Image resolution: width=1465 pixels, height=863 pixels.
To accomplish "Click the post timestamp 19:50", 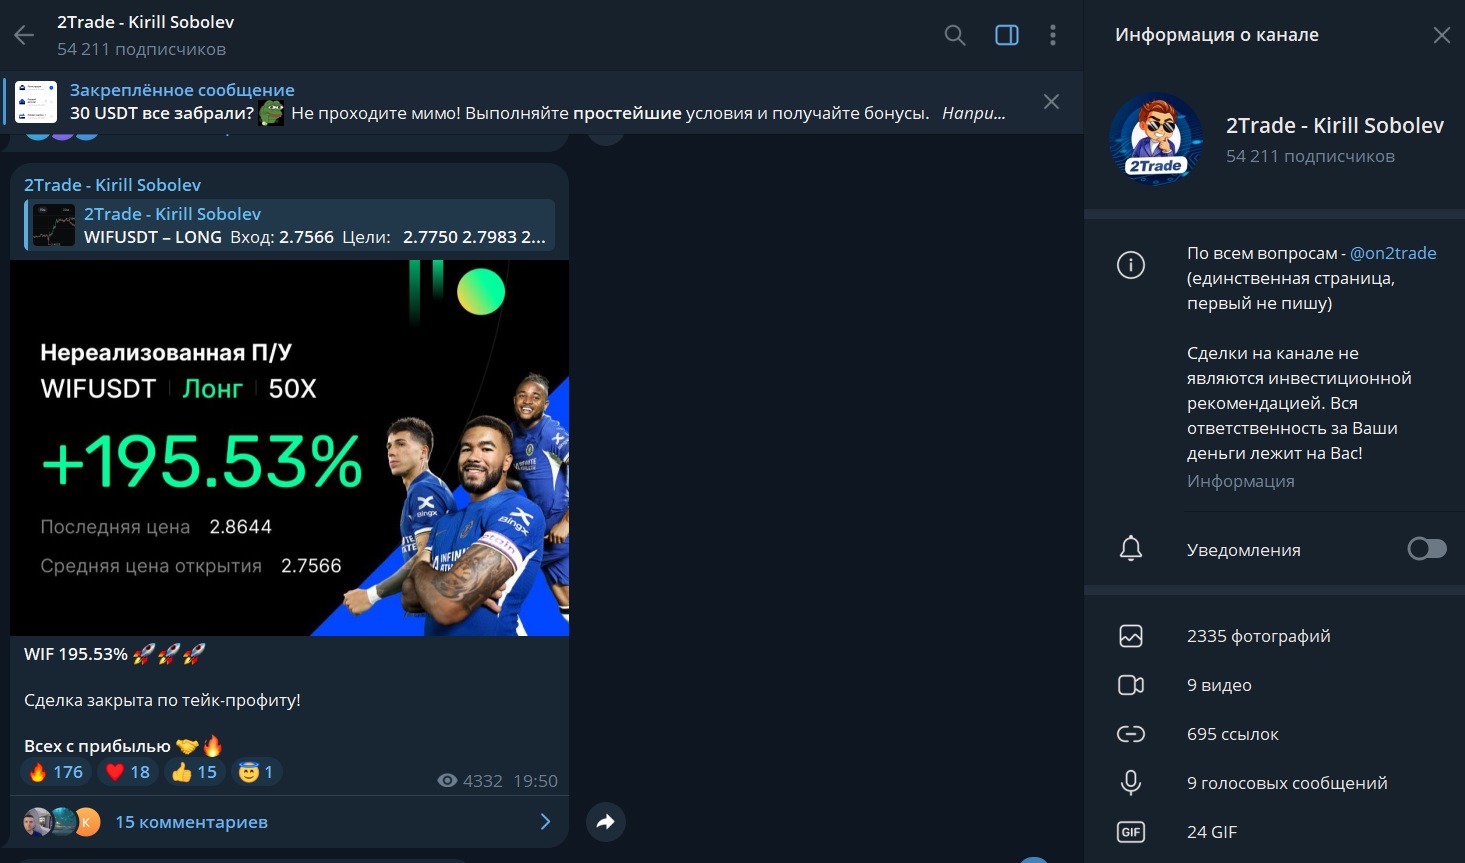I will [x=535, y=781].
